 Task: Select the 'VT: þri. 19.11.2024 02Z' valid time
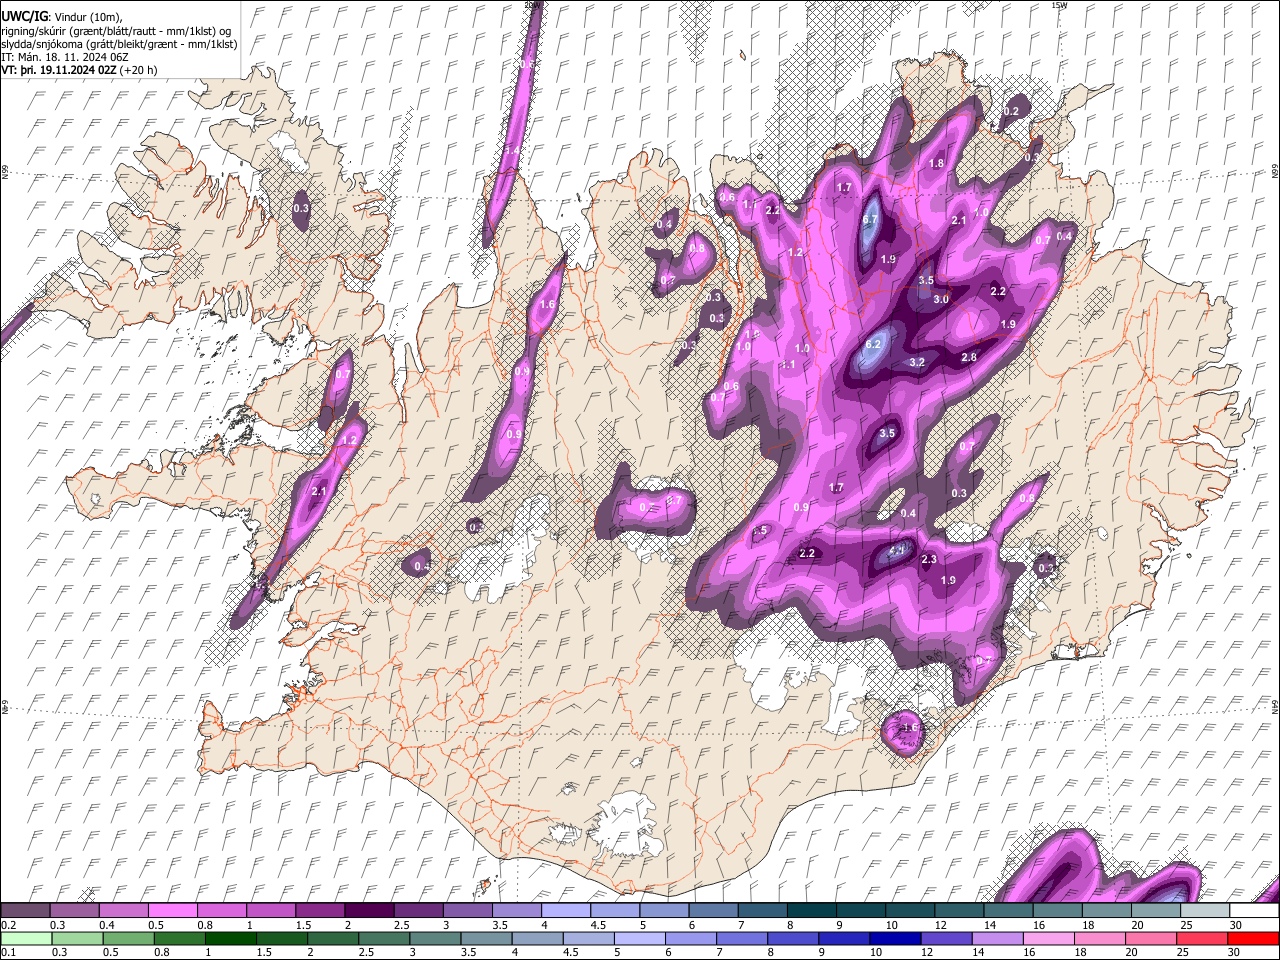point(59,70)
